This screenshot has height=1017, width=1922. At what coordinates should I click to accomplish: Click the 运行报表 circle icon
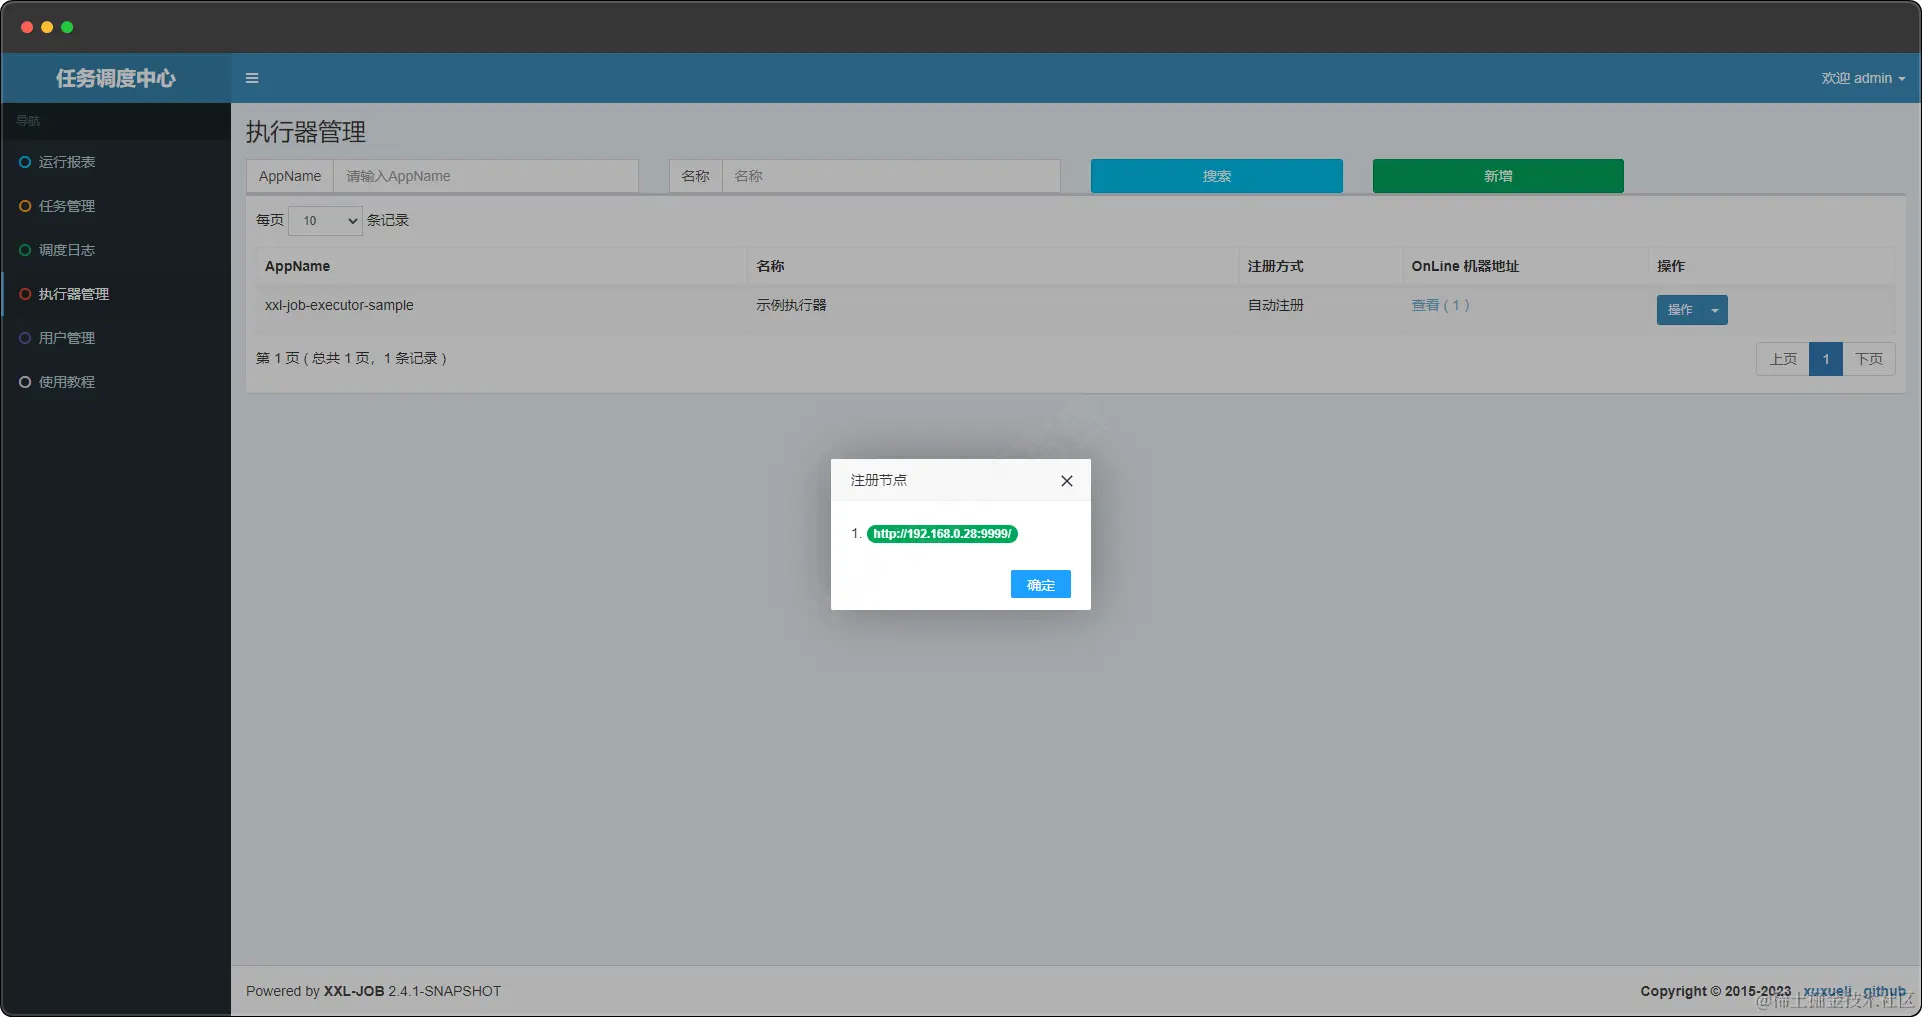25,162
